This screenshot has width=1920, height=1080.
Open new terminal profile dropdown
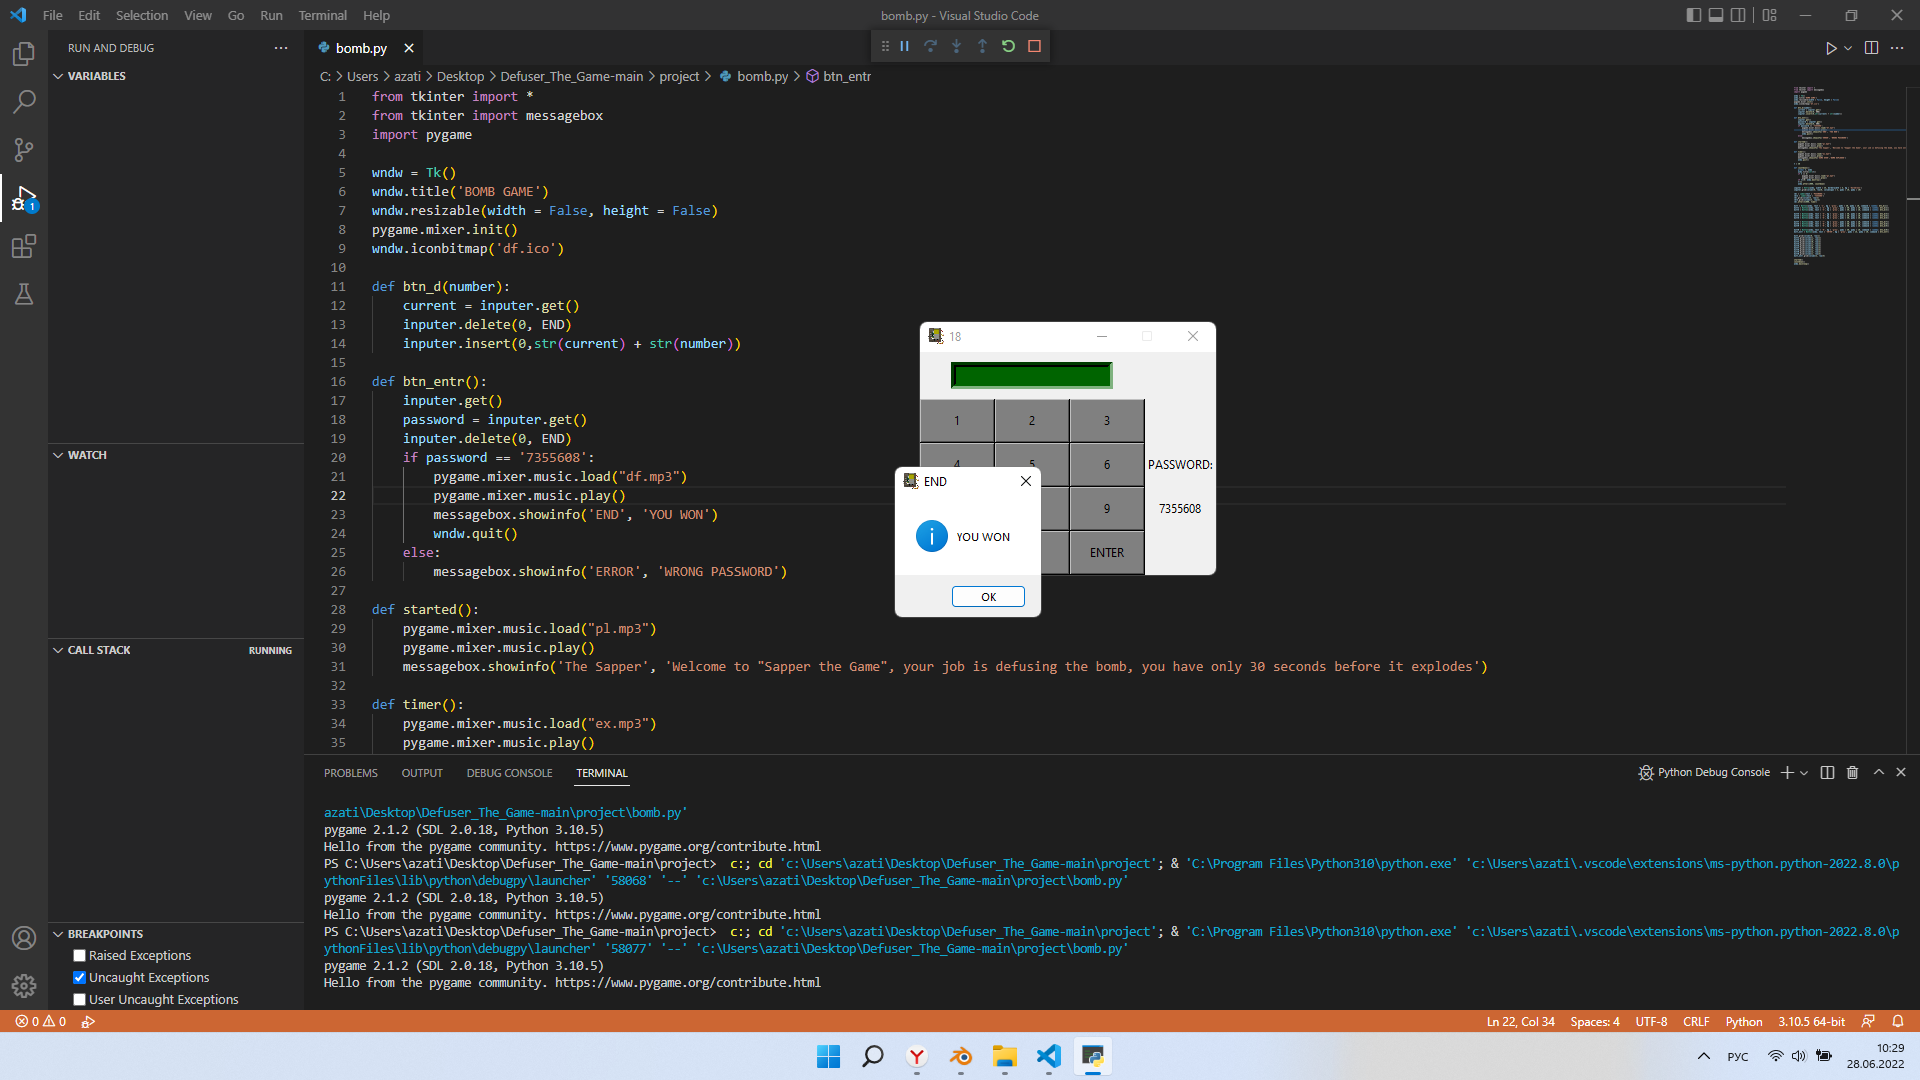(x=1804, y=773)
